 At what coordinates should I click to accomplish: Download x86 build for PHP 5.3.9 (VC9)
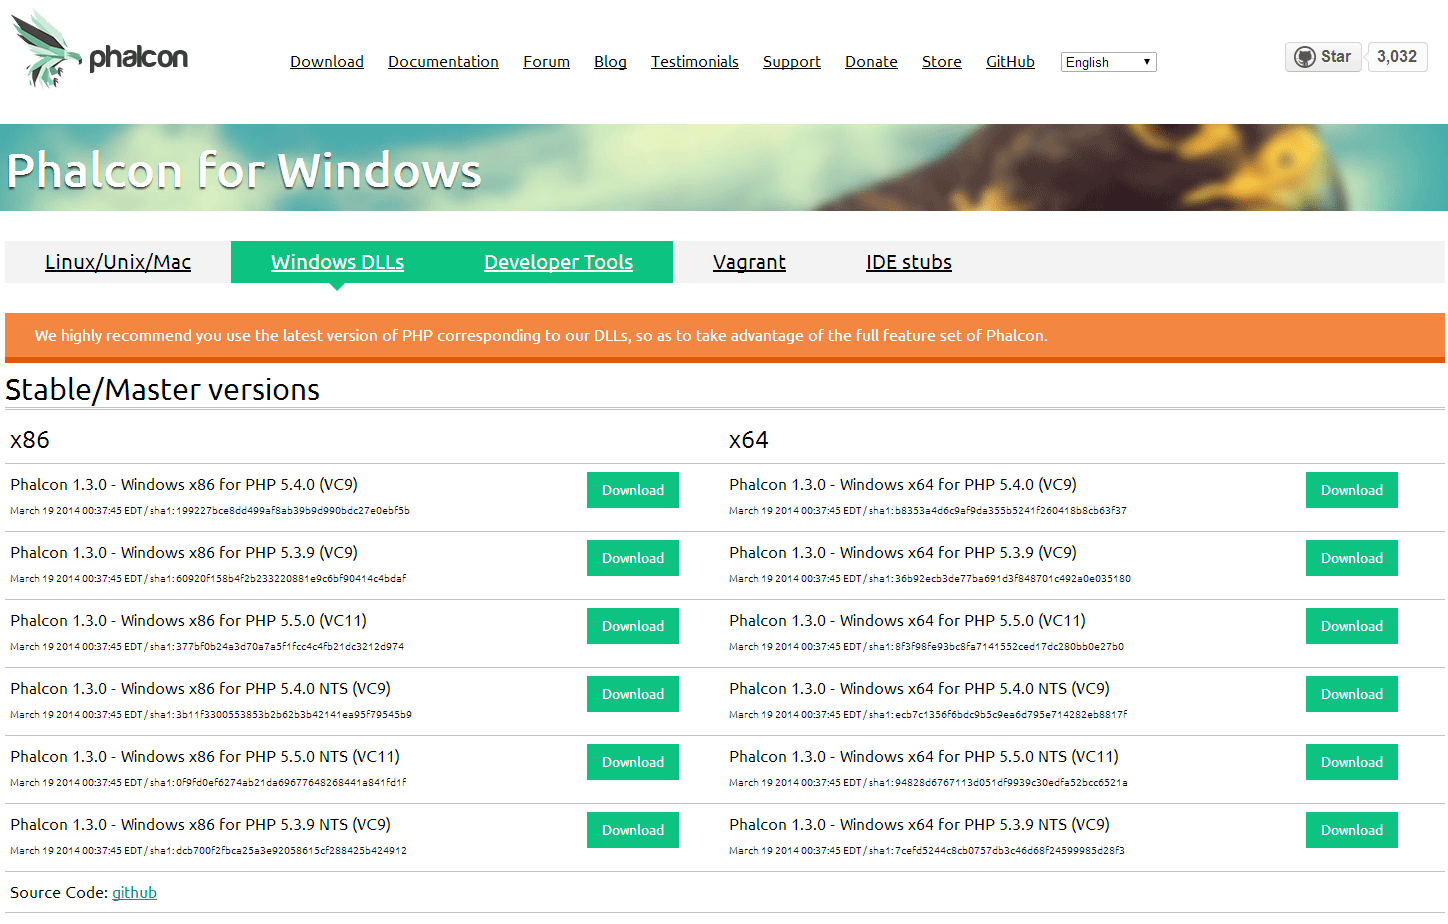(x=633, y=558)
